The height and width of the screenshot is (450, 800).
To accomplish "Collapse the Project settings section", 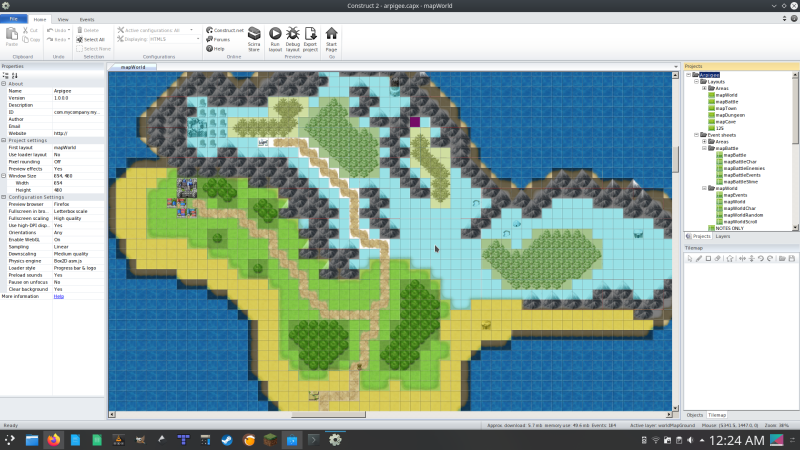I will tap(4, 140).
